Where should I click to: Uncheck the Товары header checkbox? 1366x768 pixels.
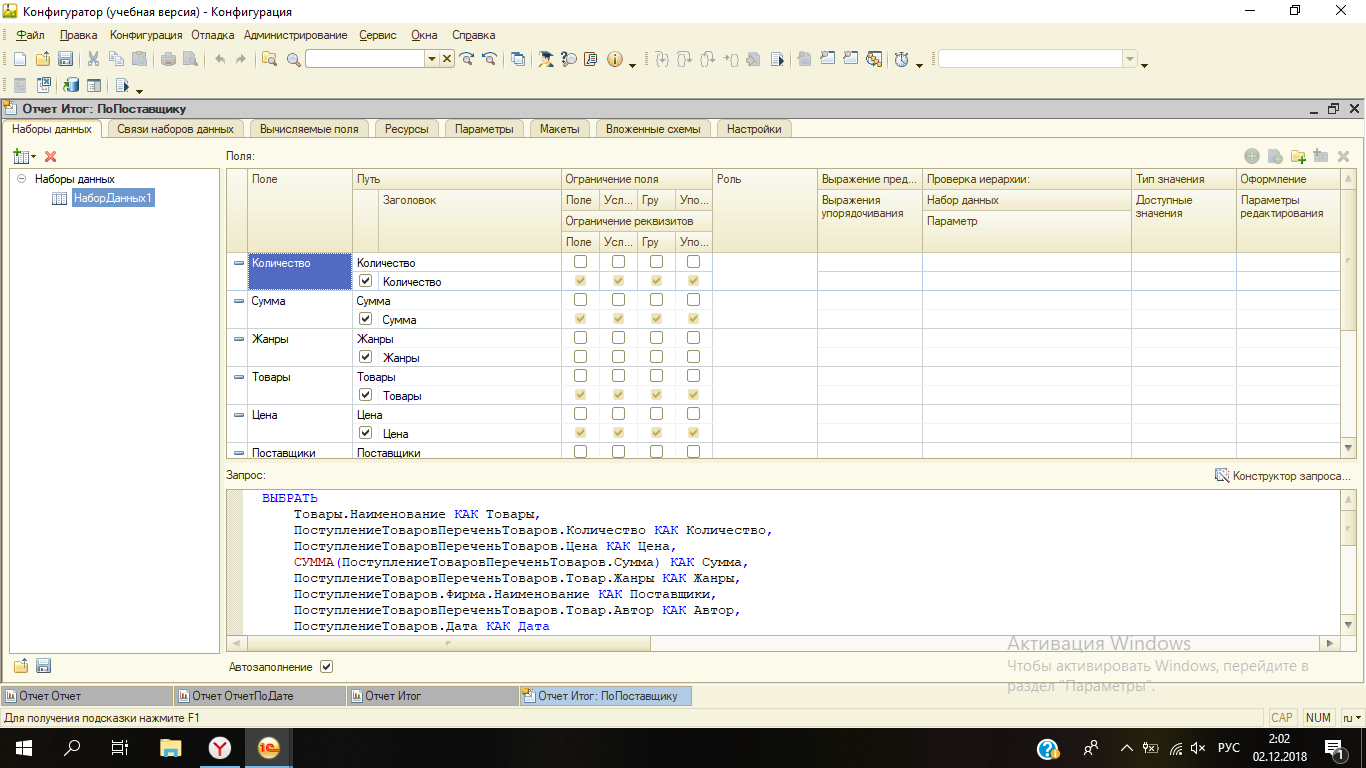click(365, 396)
